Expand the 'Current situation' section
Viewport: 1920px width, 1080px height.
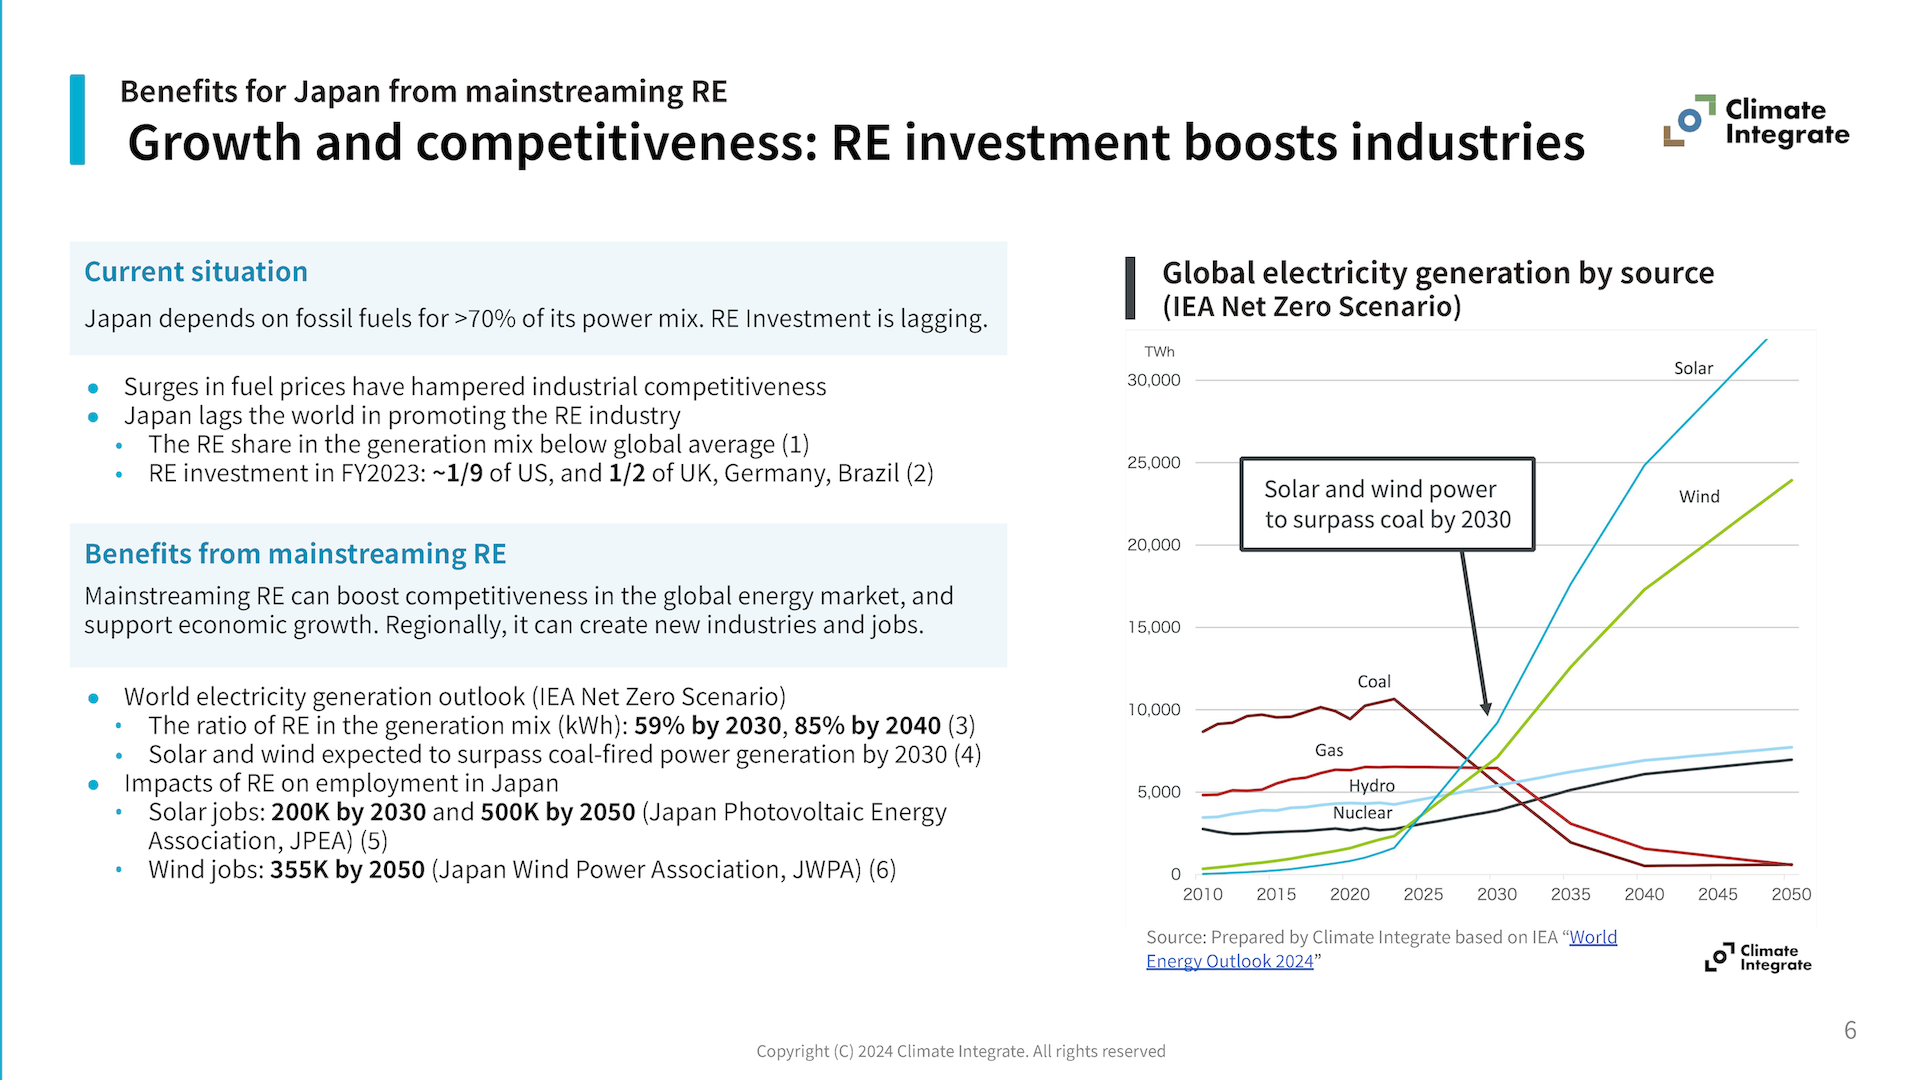tap(196, 271)
